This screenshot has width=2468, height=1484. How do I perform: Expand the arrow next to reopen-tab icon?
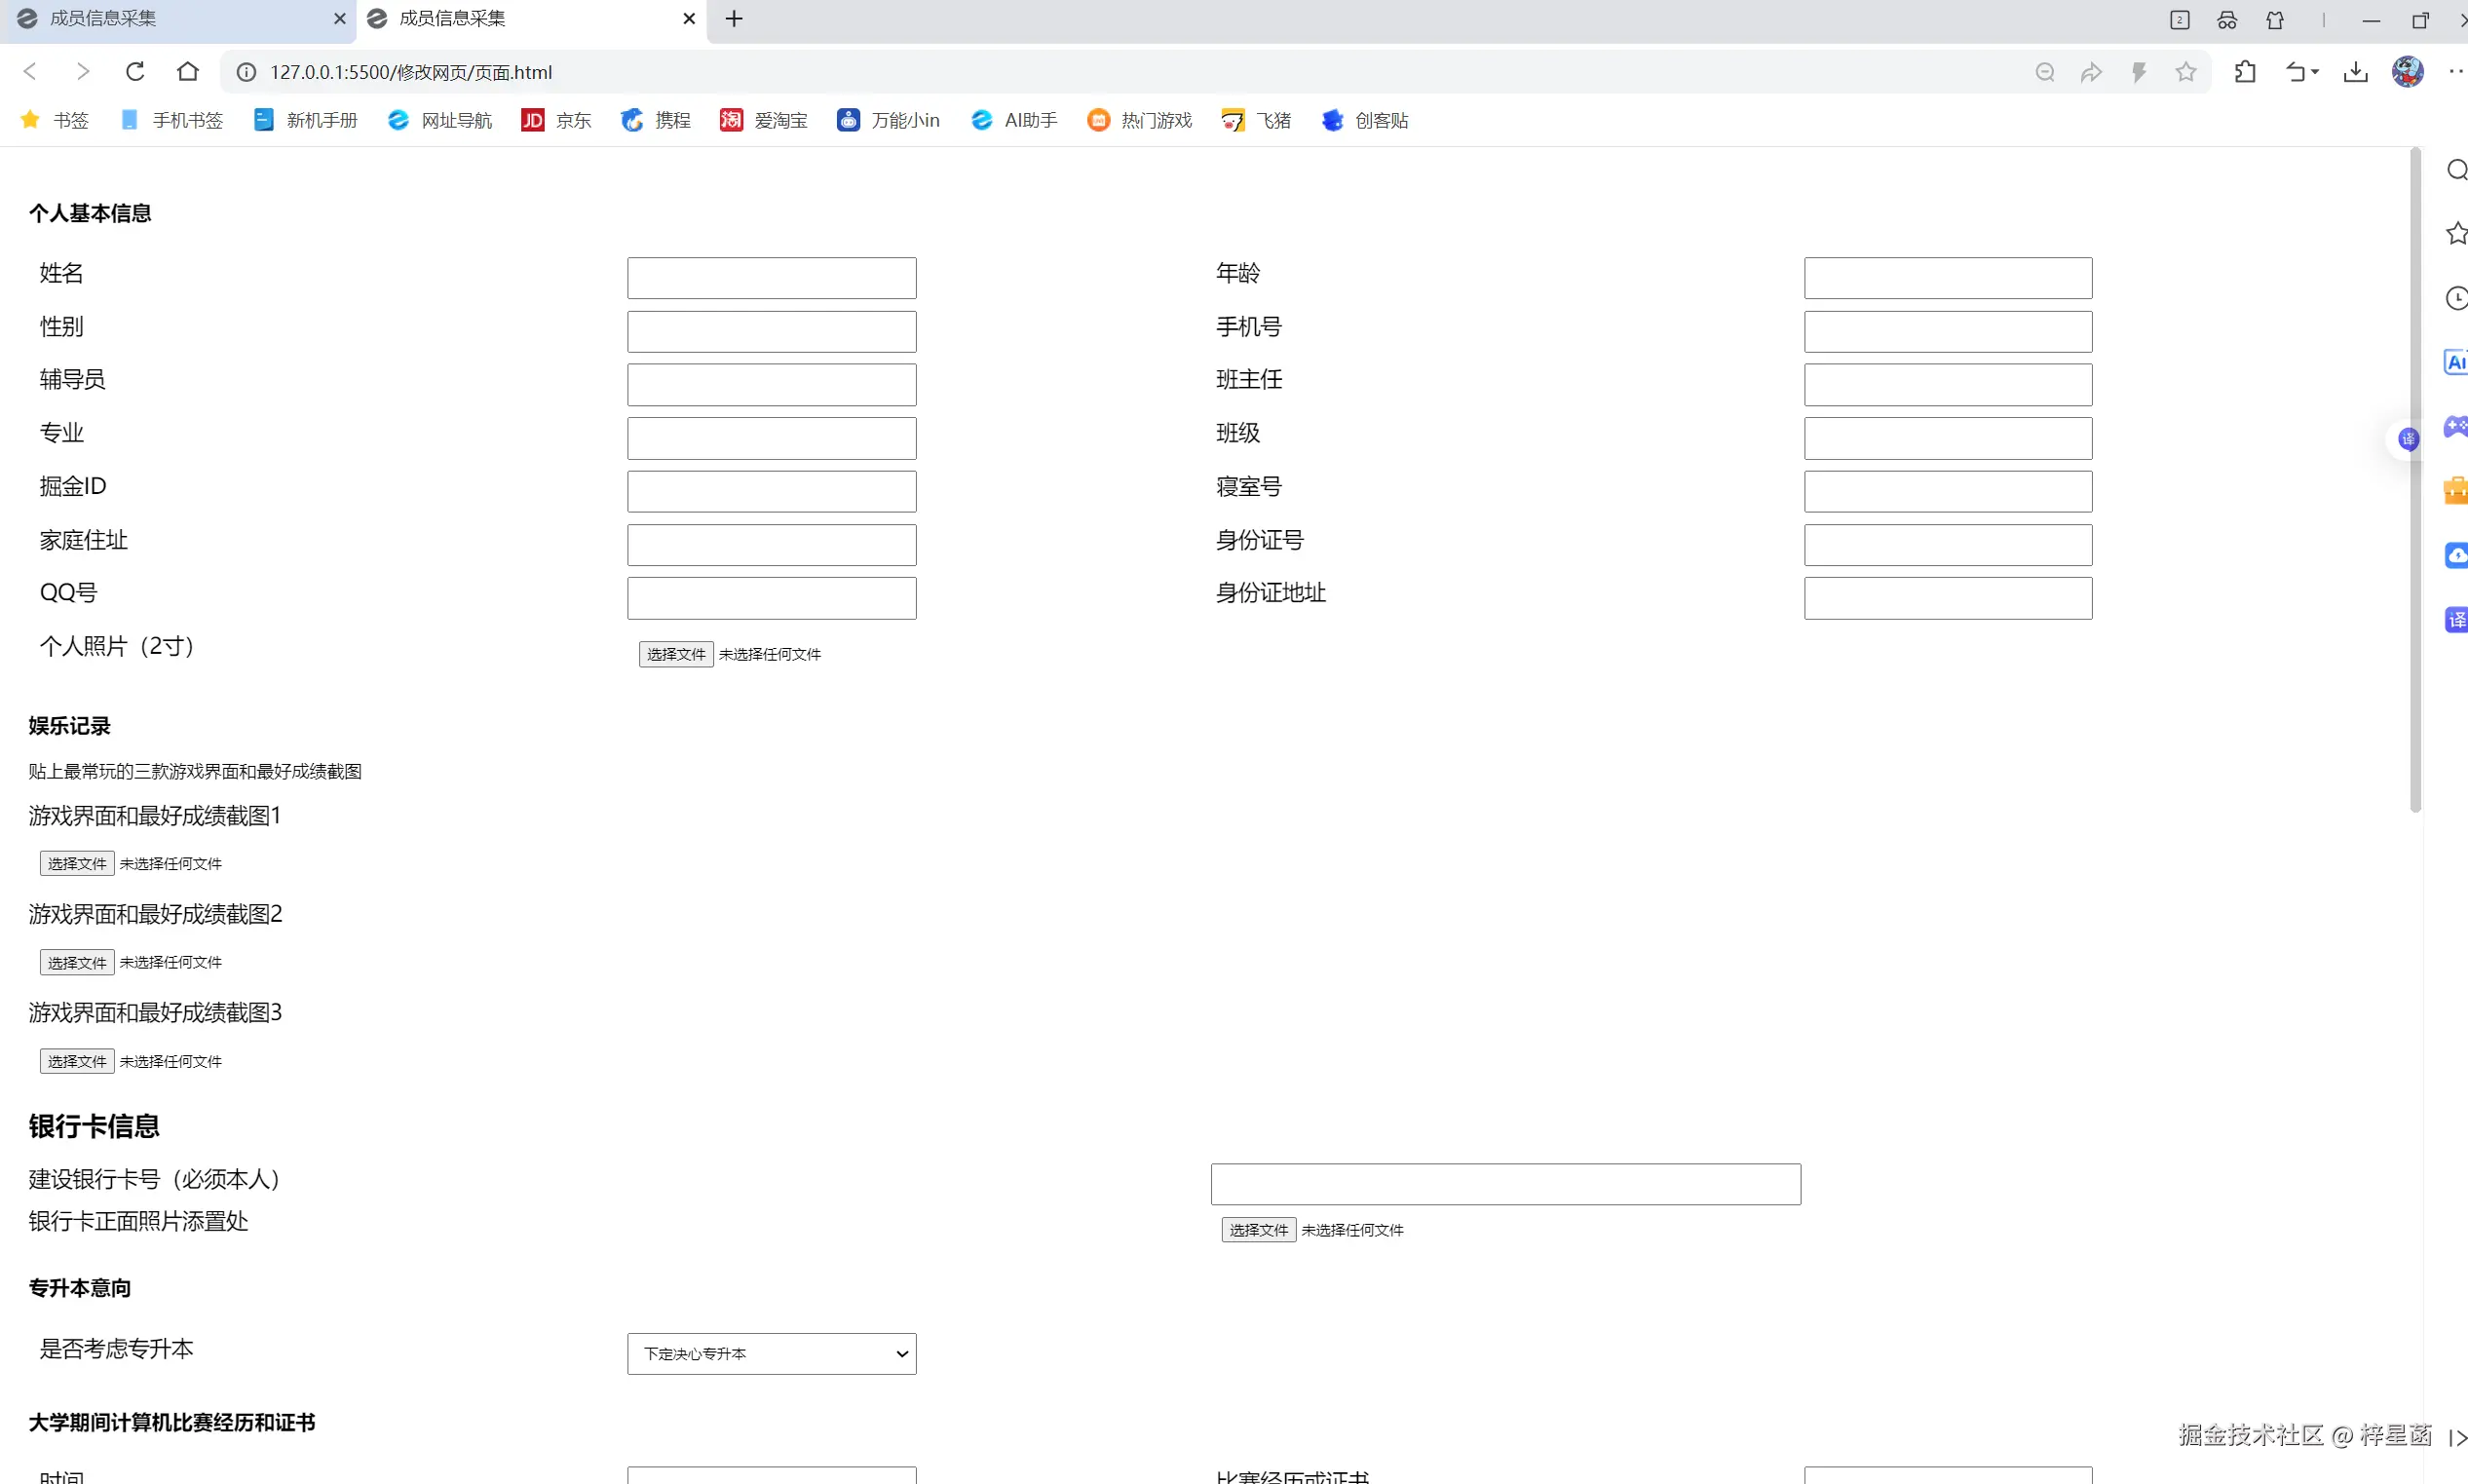(x=2316, y=71)
